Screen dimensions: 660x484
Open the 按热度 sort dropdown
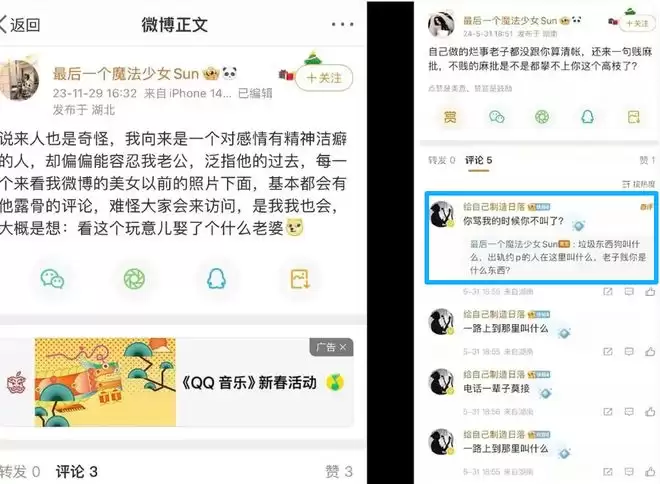(639, 184)
